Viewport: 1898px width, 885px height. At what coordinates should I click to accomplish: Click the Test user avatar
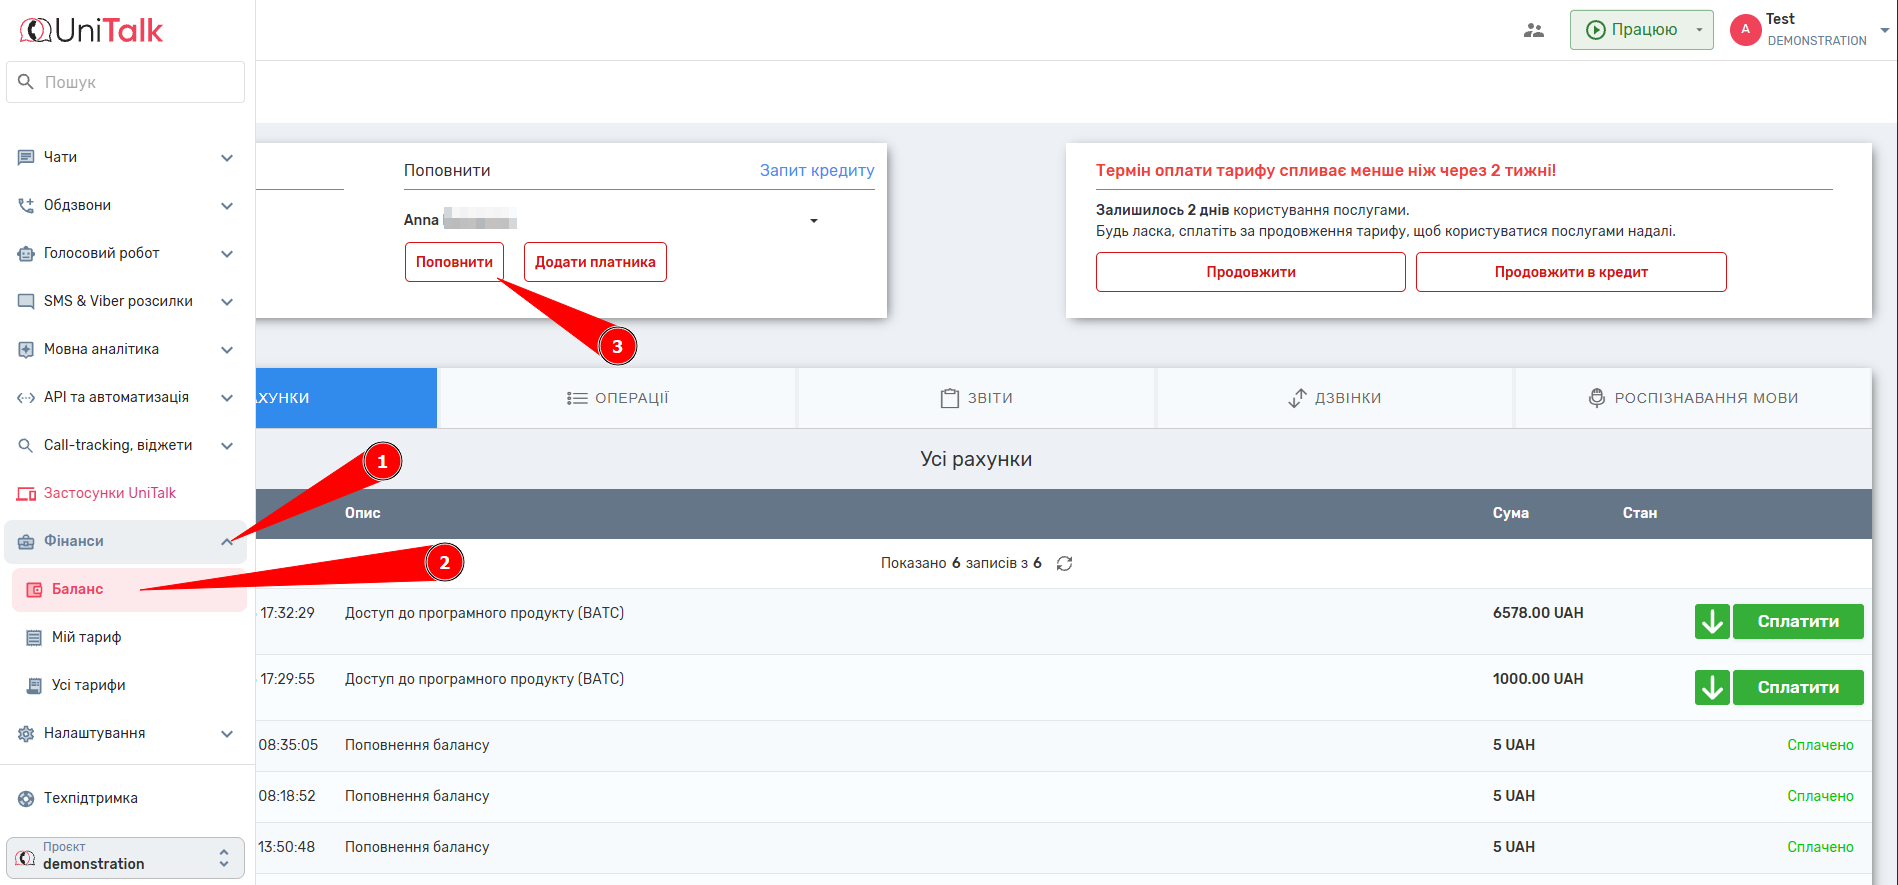[1745, 30]
